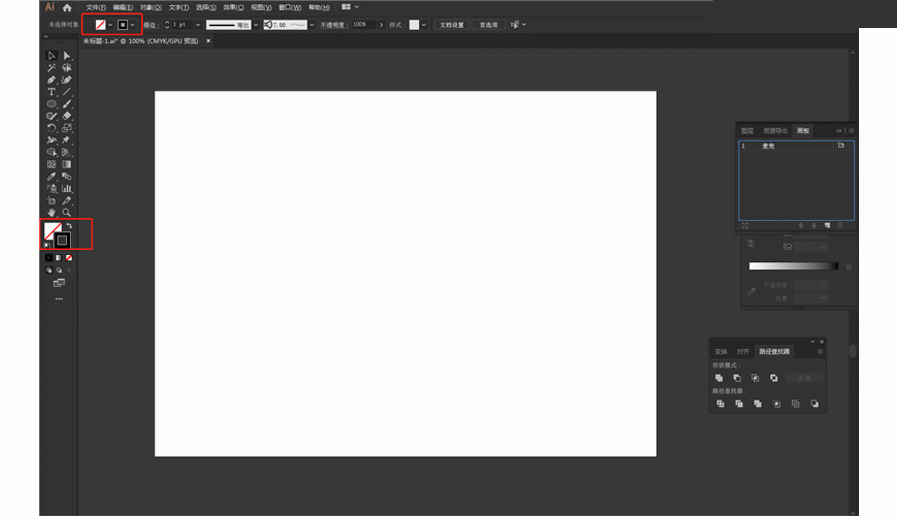Select the Type tool in toolbar
Screen dimensions: 897x516
(x=51, y=92)
